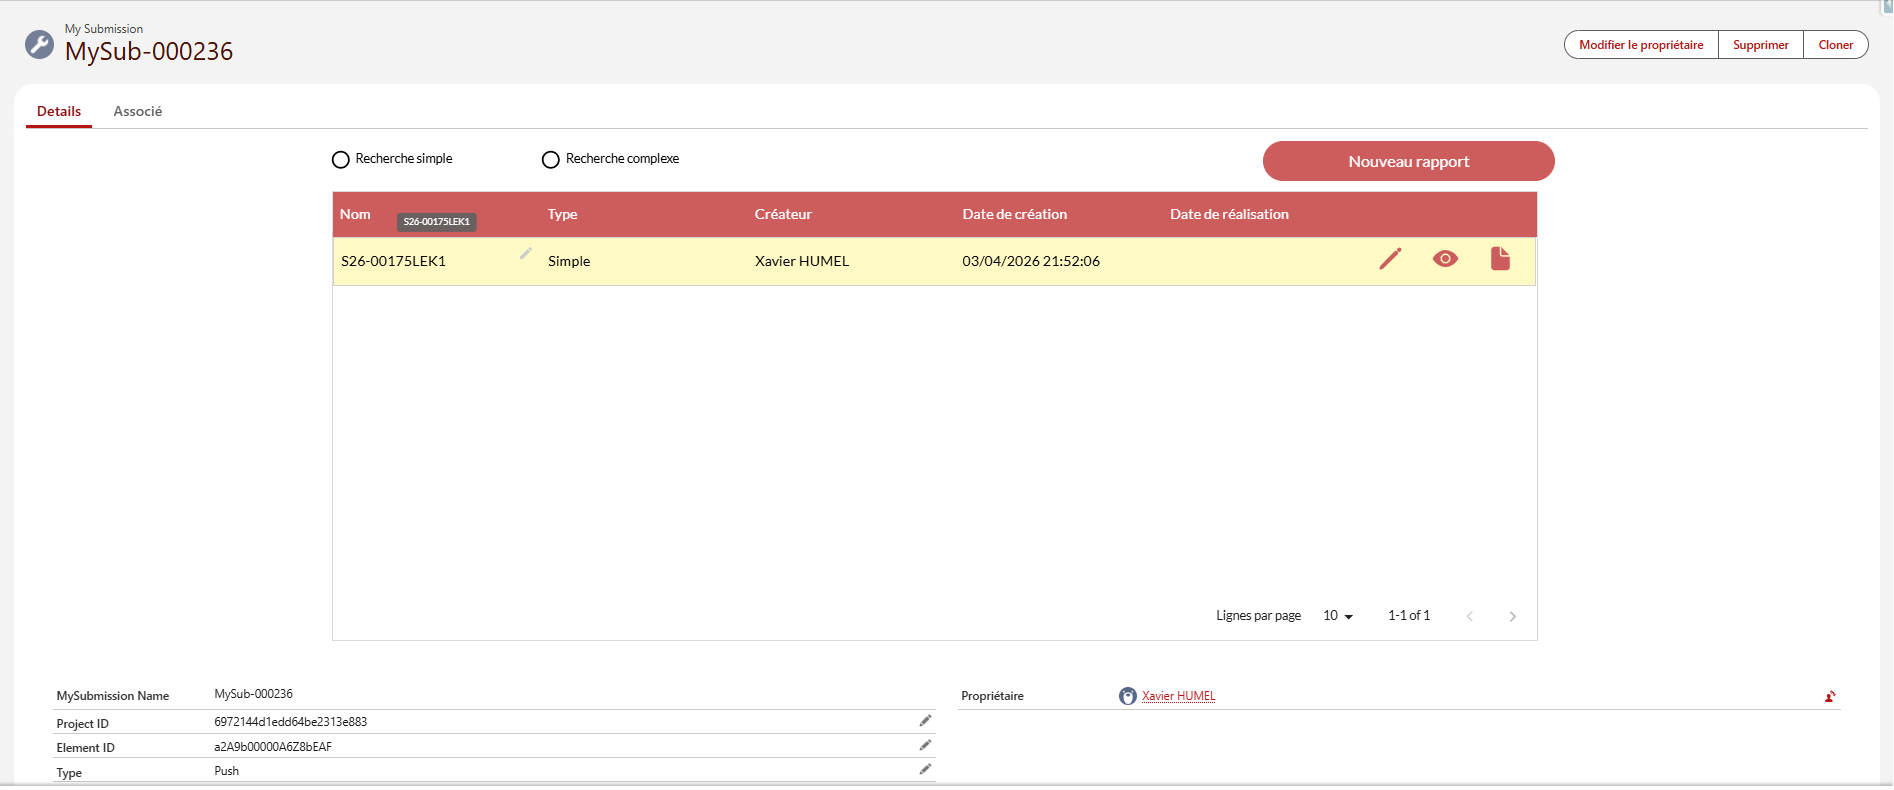Create a Nouveau rapport
Viewport: 1894px width, 790px height.
(x=1408, y=161)
